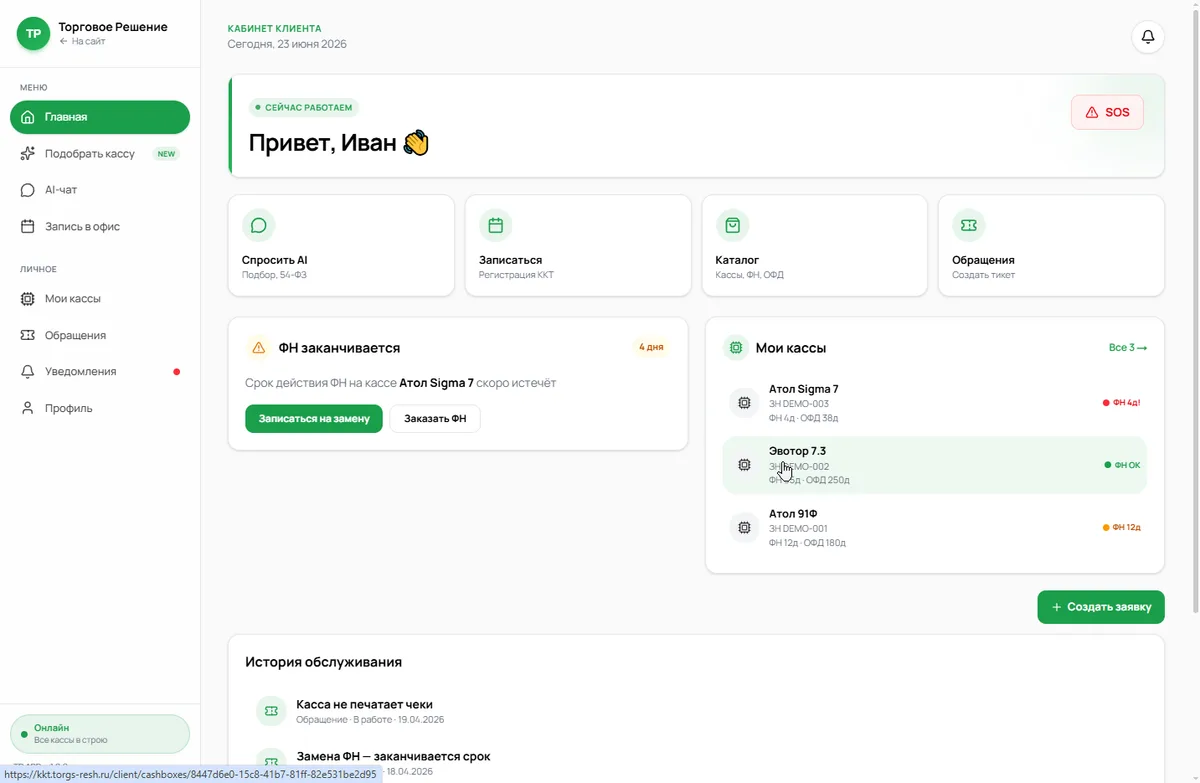The width and height of the screenshot is (1200, 783).
Task: Follow the На сайт link
Action: tap(82, 42)
